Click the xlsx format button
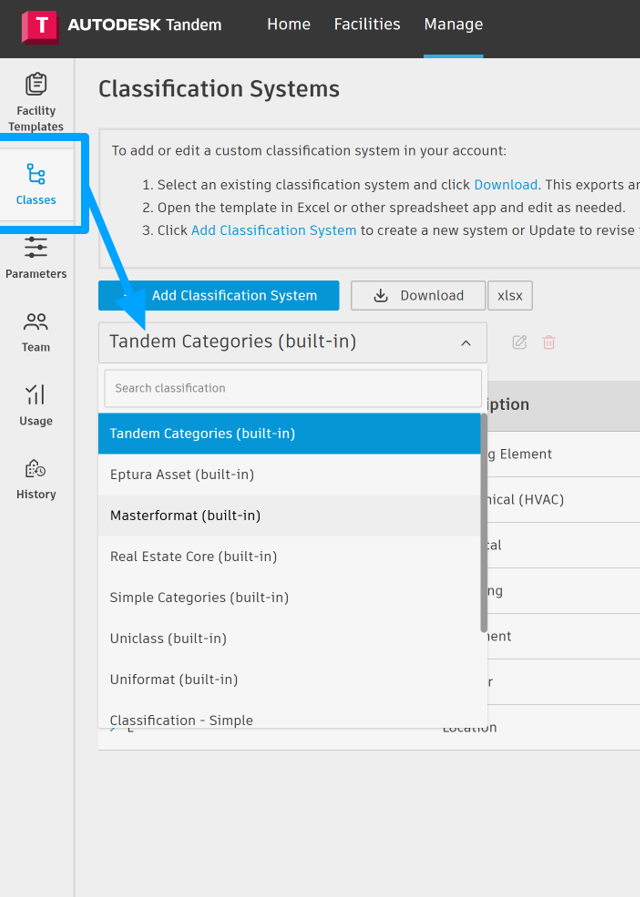Image resolution: width=640 pixels, height=897 pixels. (x=510, y=295)
